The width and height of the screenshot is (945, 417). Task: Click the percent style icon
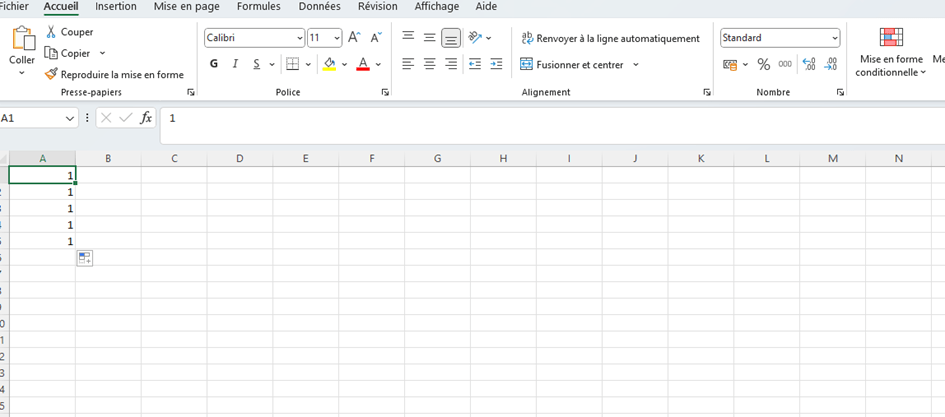tap(763, 64)
